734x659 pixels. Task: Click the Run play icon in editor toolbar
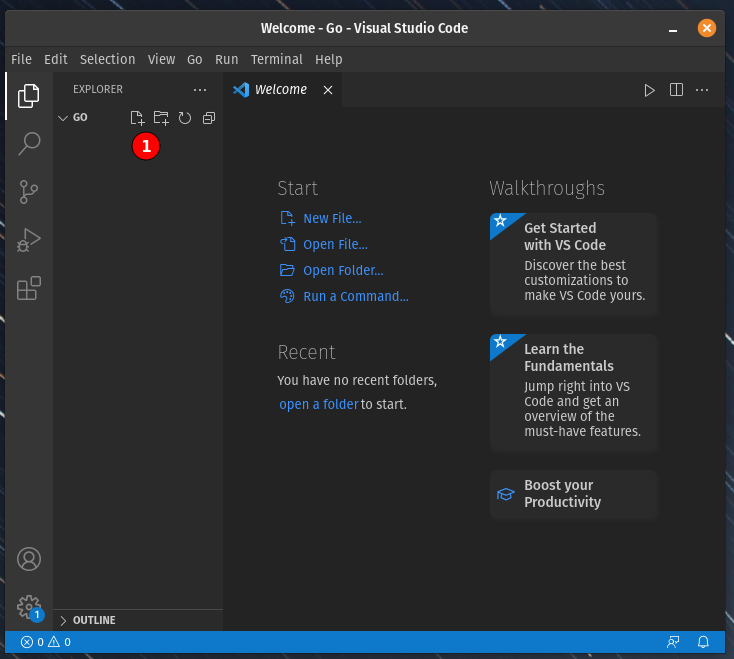[x=649, y=90]
